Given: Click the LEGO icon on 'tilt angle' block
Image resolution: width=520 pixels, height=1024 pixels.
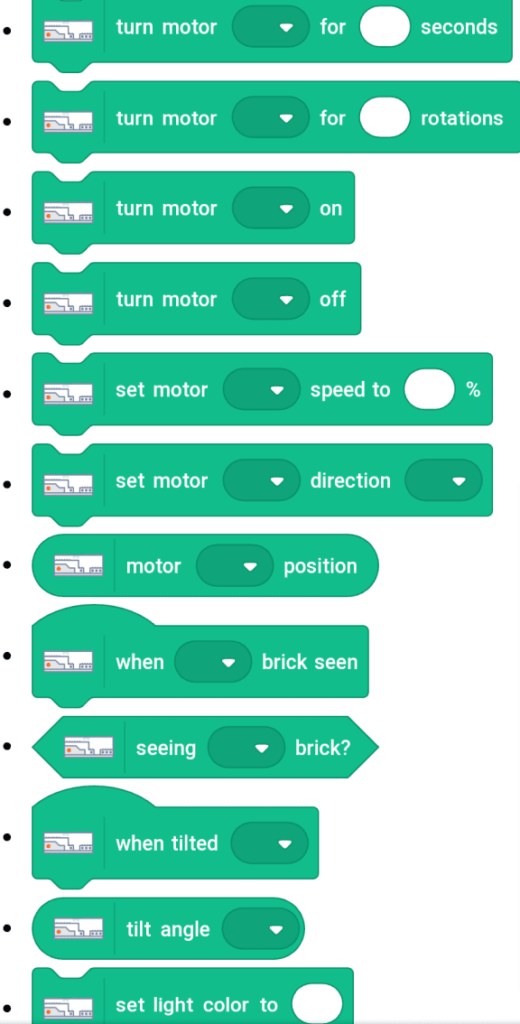Looking at the screenshot, I should [x=78, y=929].
